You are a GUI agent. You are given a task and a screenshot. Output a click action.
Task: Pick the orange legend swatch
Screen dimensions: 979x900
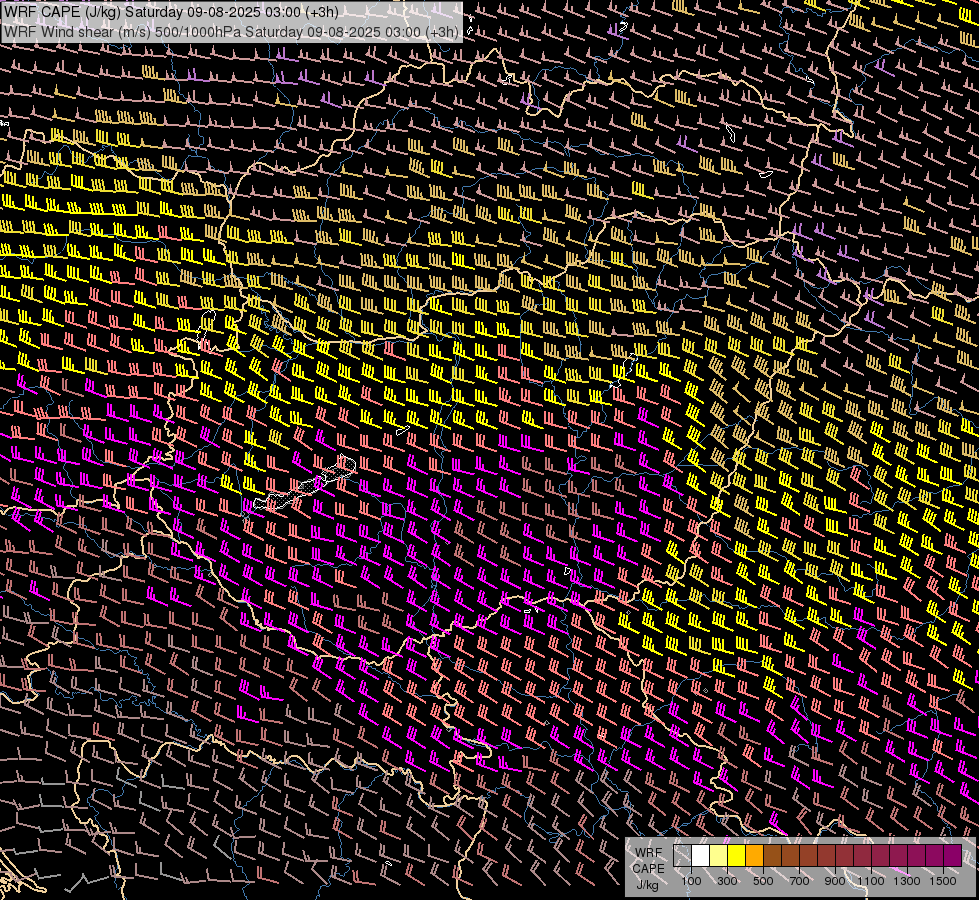click(755, 855)
